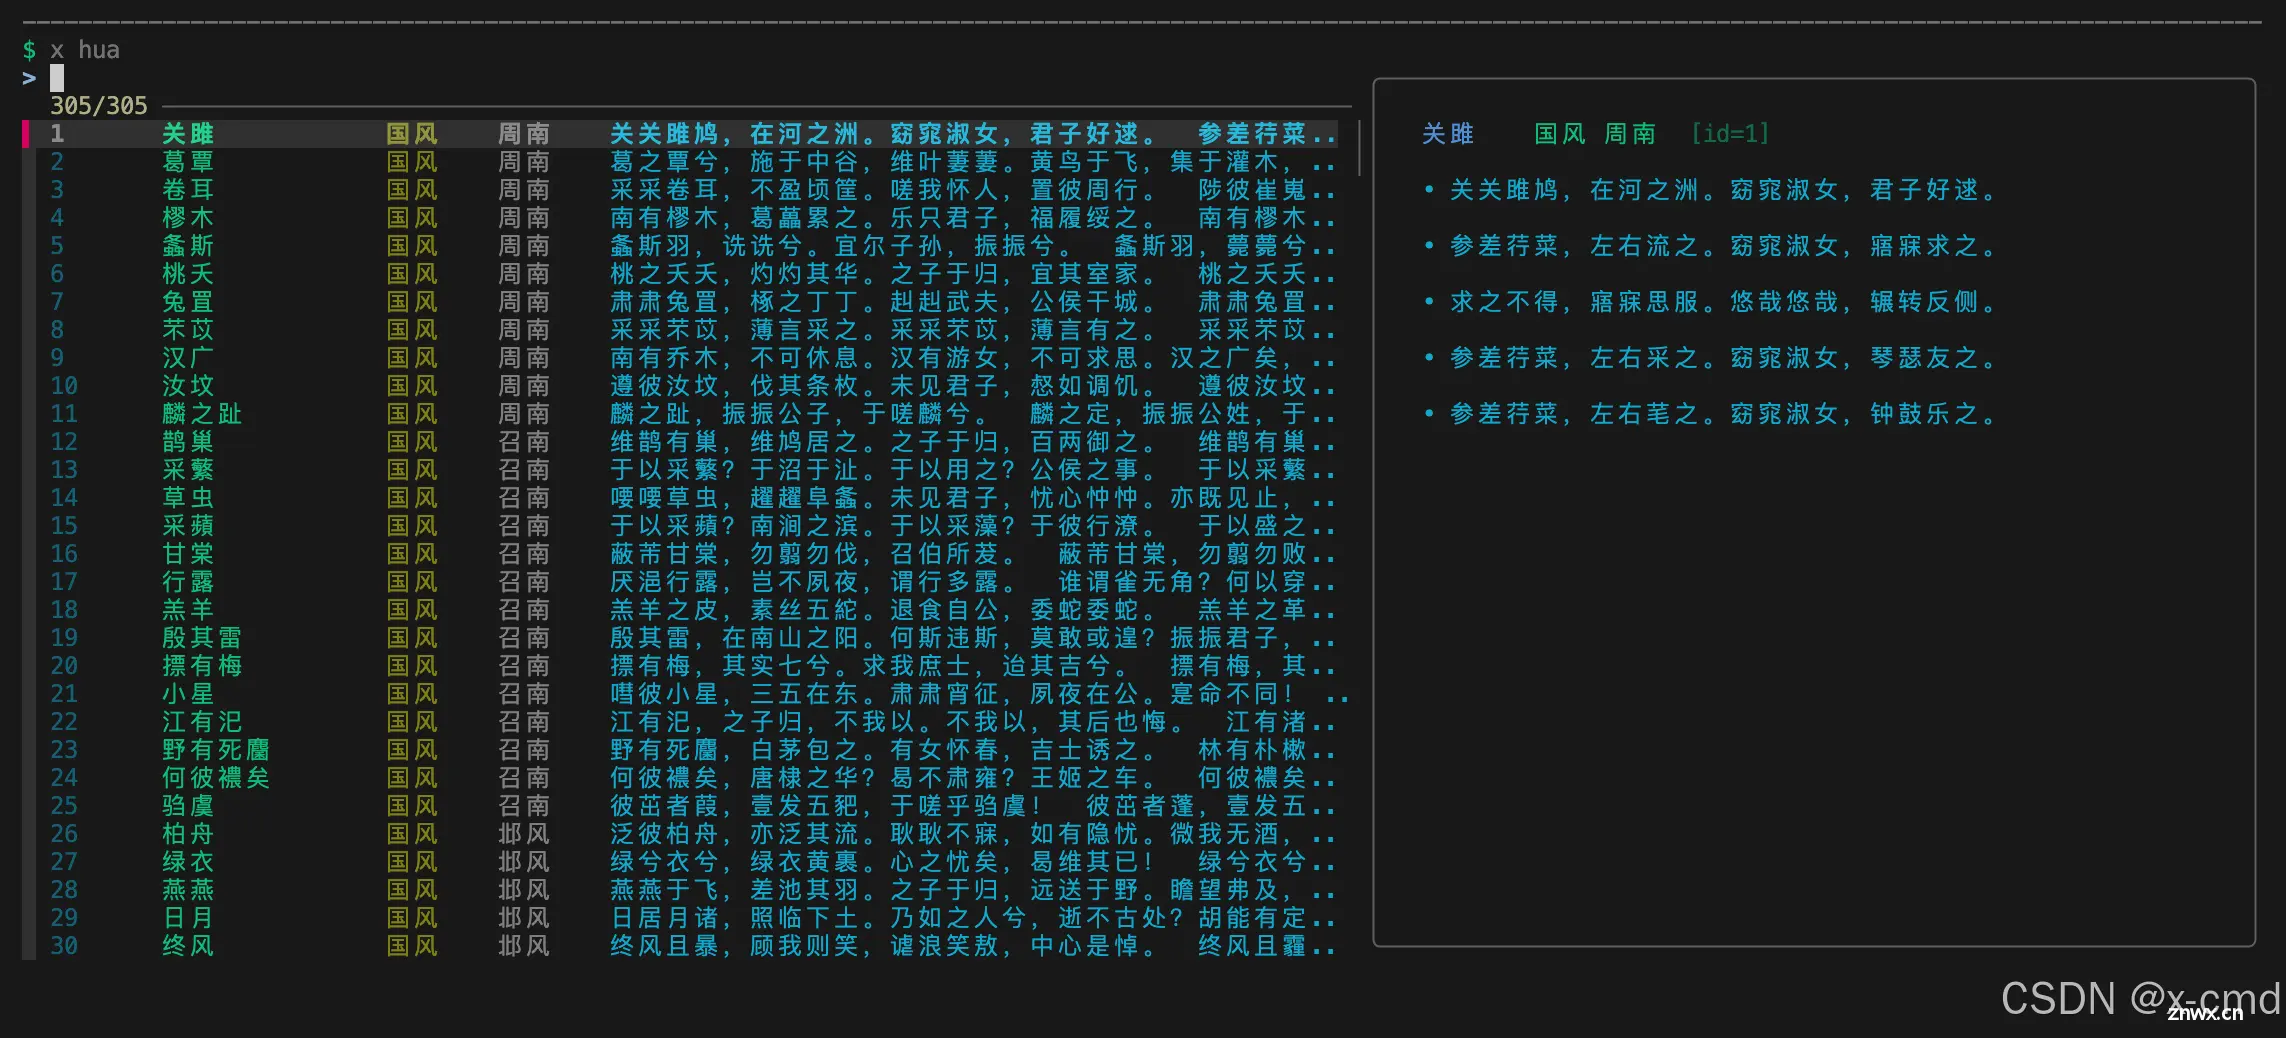This screenshot has height=1038, width=2286.
Task: Click the 305/305 match counter
Action: [x=99, y=106]
